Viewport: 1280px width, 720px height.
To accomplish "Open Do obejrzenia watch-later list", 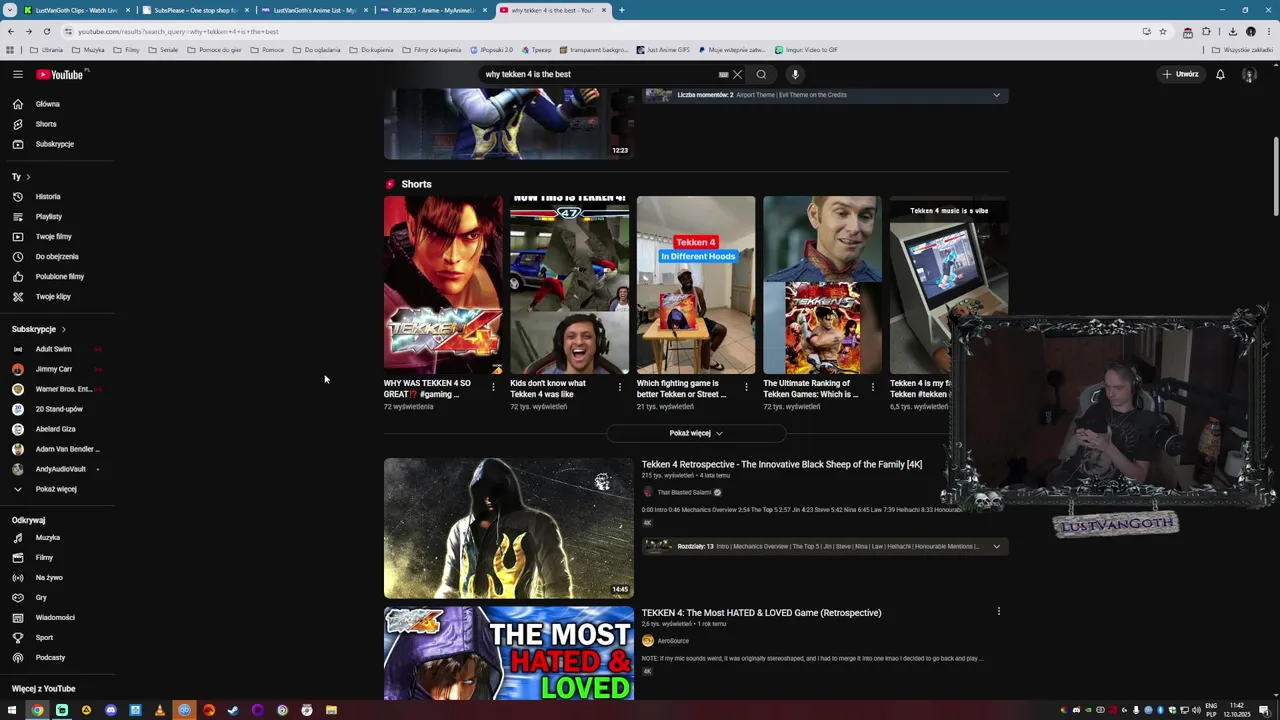I will click(57, 257).
